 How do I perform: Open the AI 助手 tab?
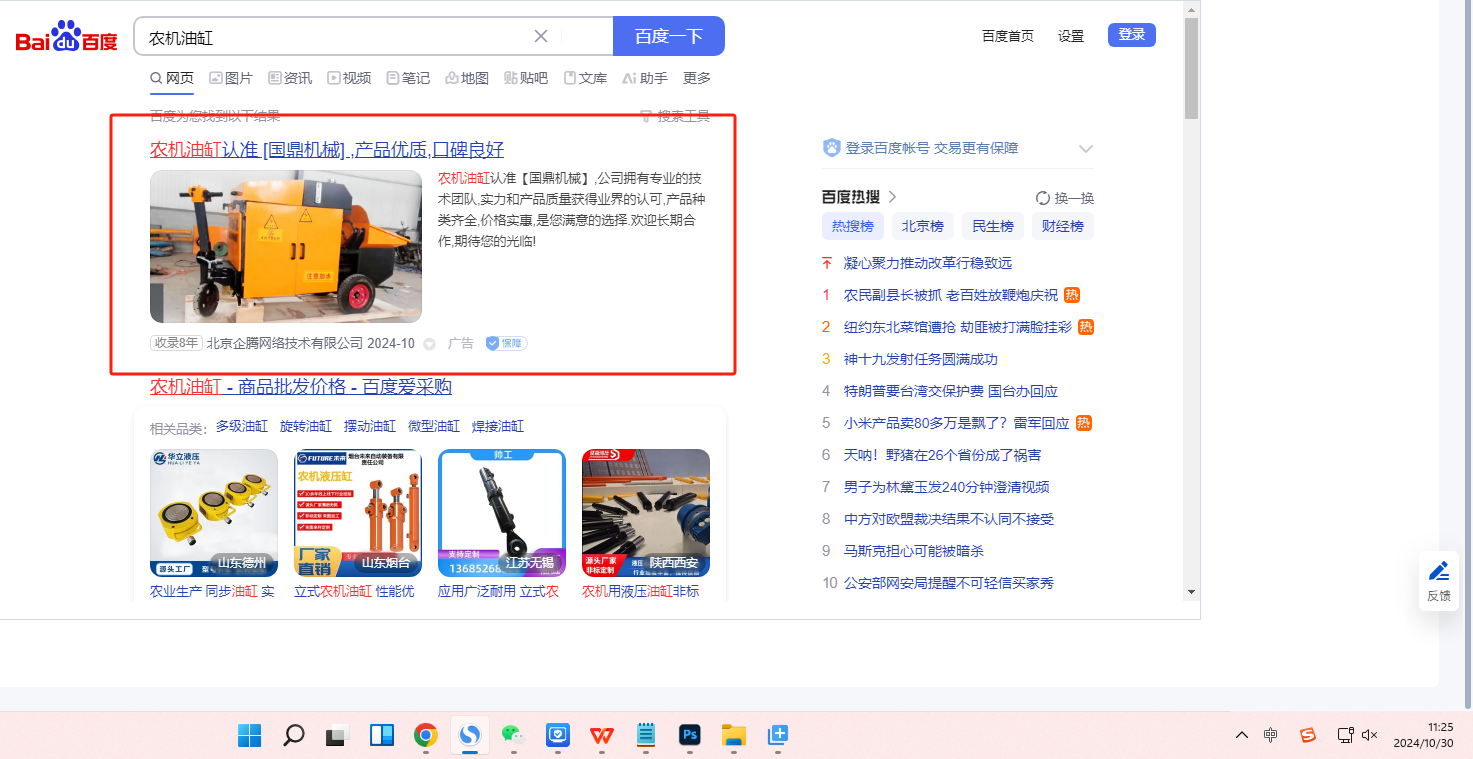(x=645, y=78)
